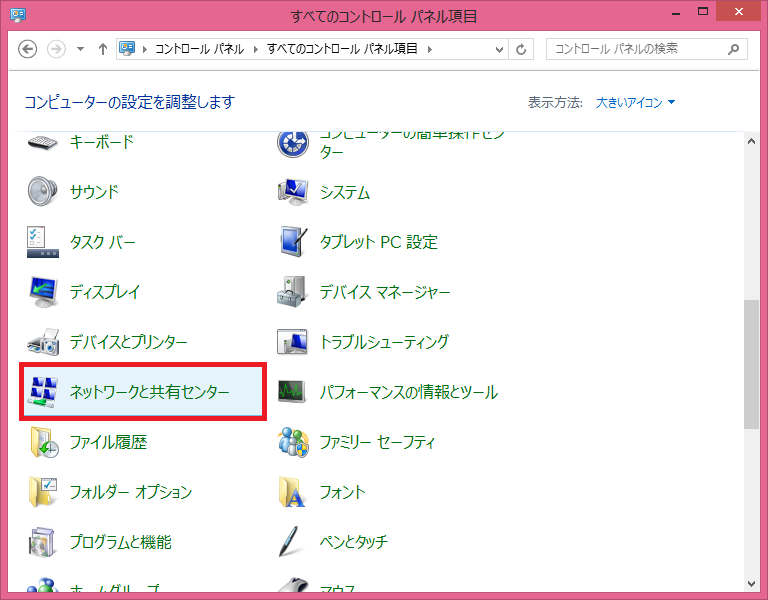Open Pen and Touch (ペンとタッチ) icon
The height and width of the screenshot is (600, 768).
tap(289, 542)
